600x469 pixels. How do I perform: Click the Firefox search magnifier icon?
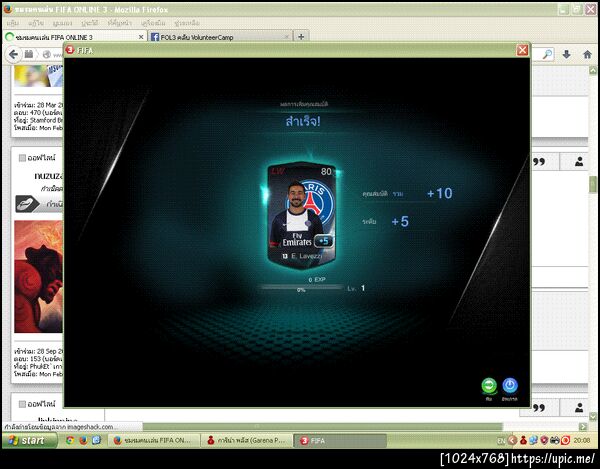(x=547, y=54)
